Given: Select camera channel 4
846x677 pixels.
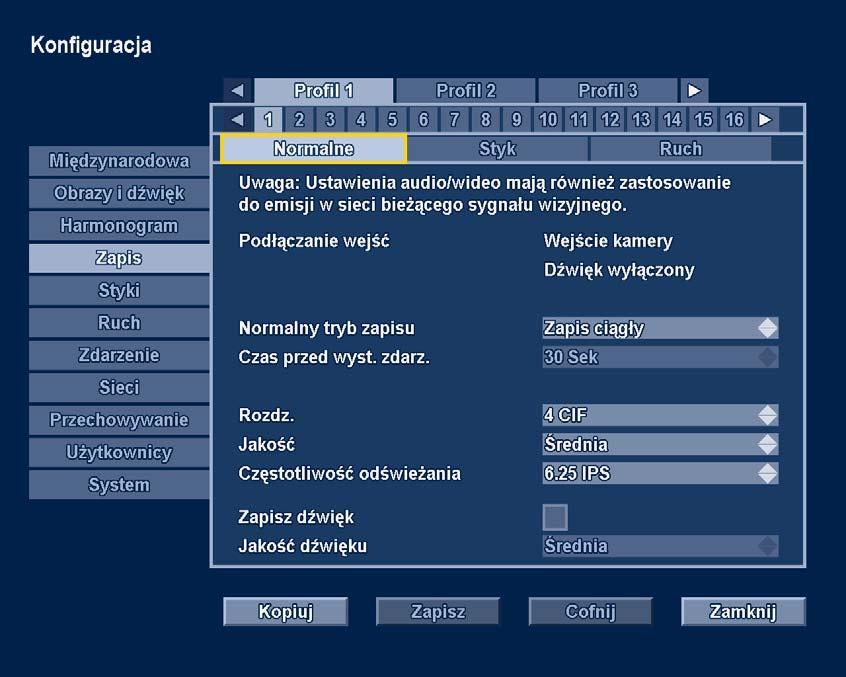Looking at the screenshot, I should [x=361, y=120].
